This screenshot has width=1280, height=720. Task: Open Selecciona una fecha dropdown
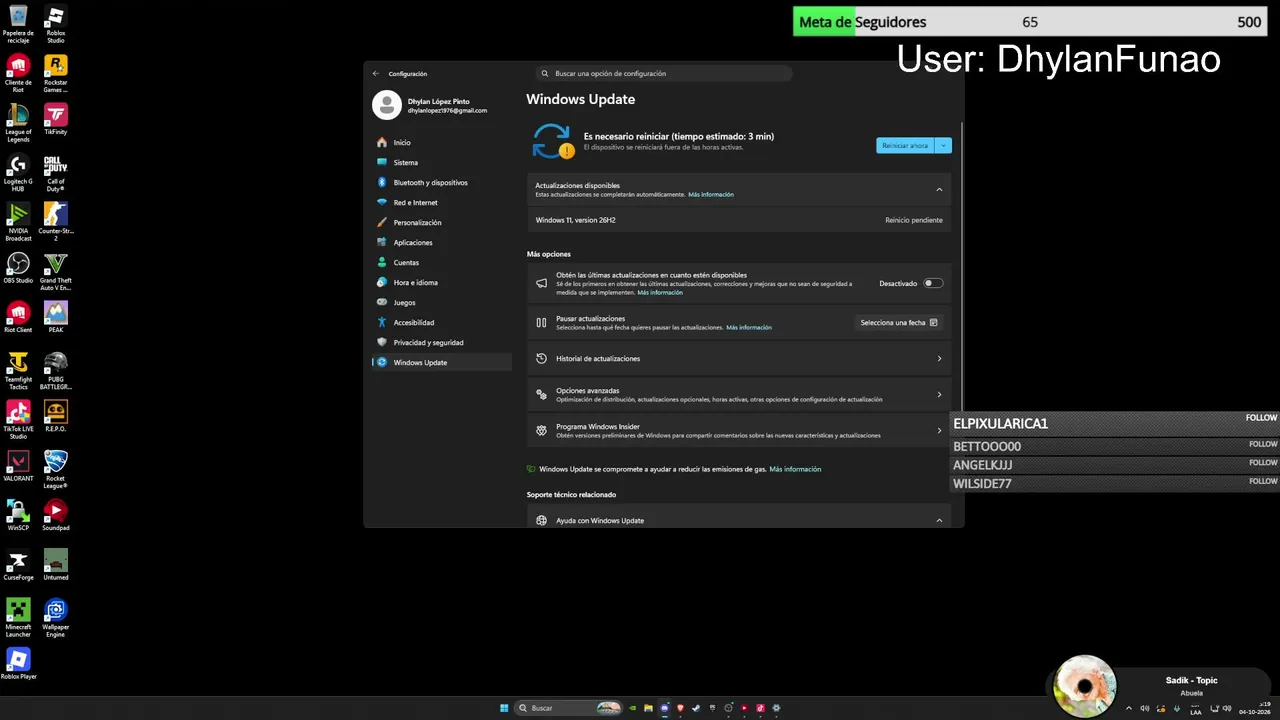point(899,323)
